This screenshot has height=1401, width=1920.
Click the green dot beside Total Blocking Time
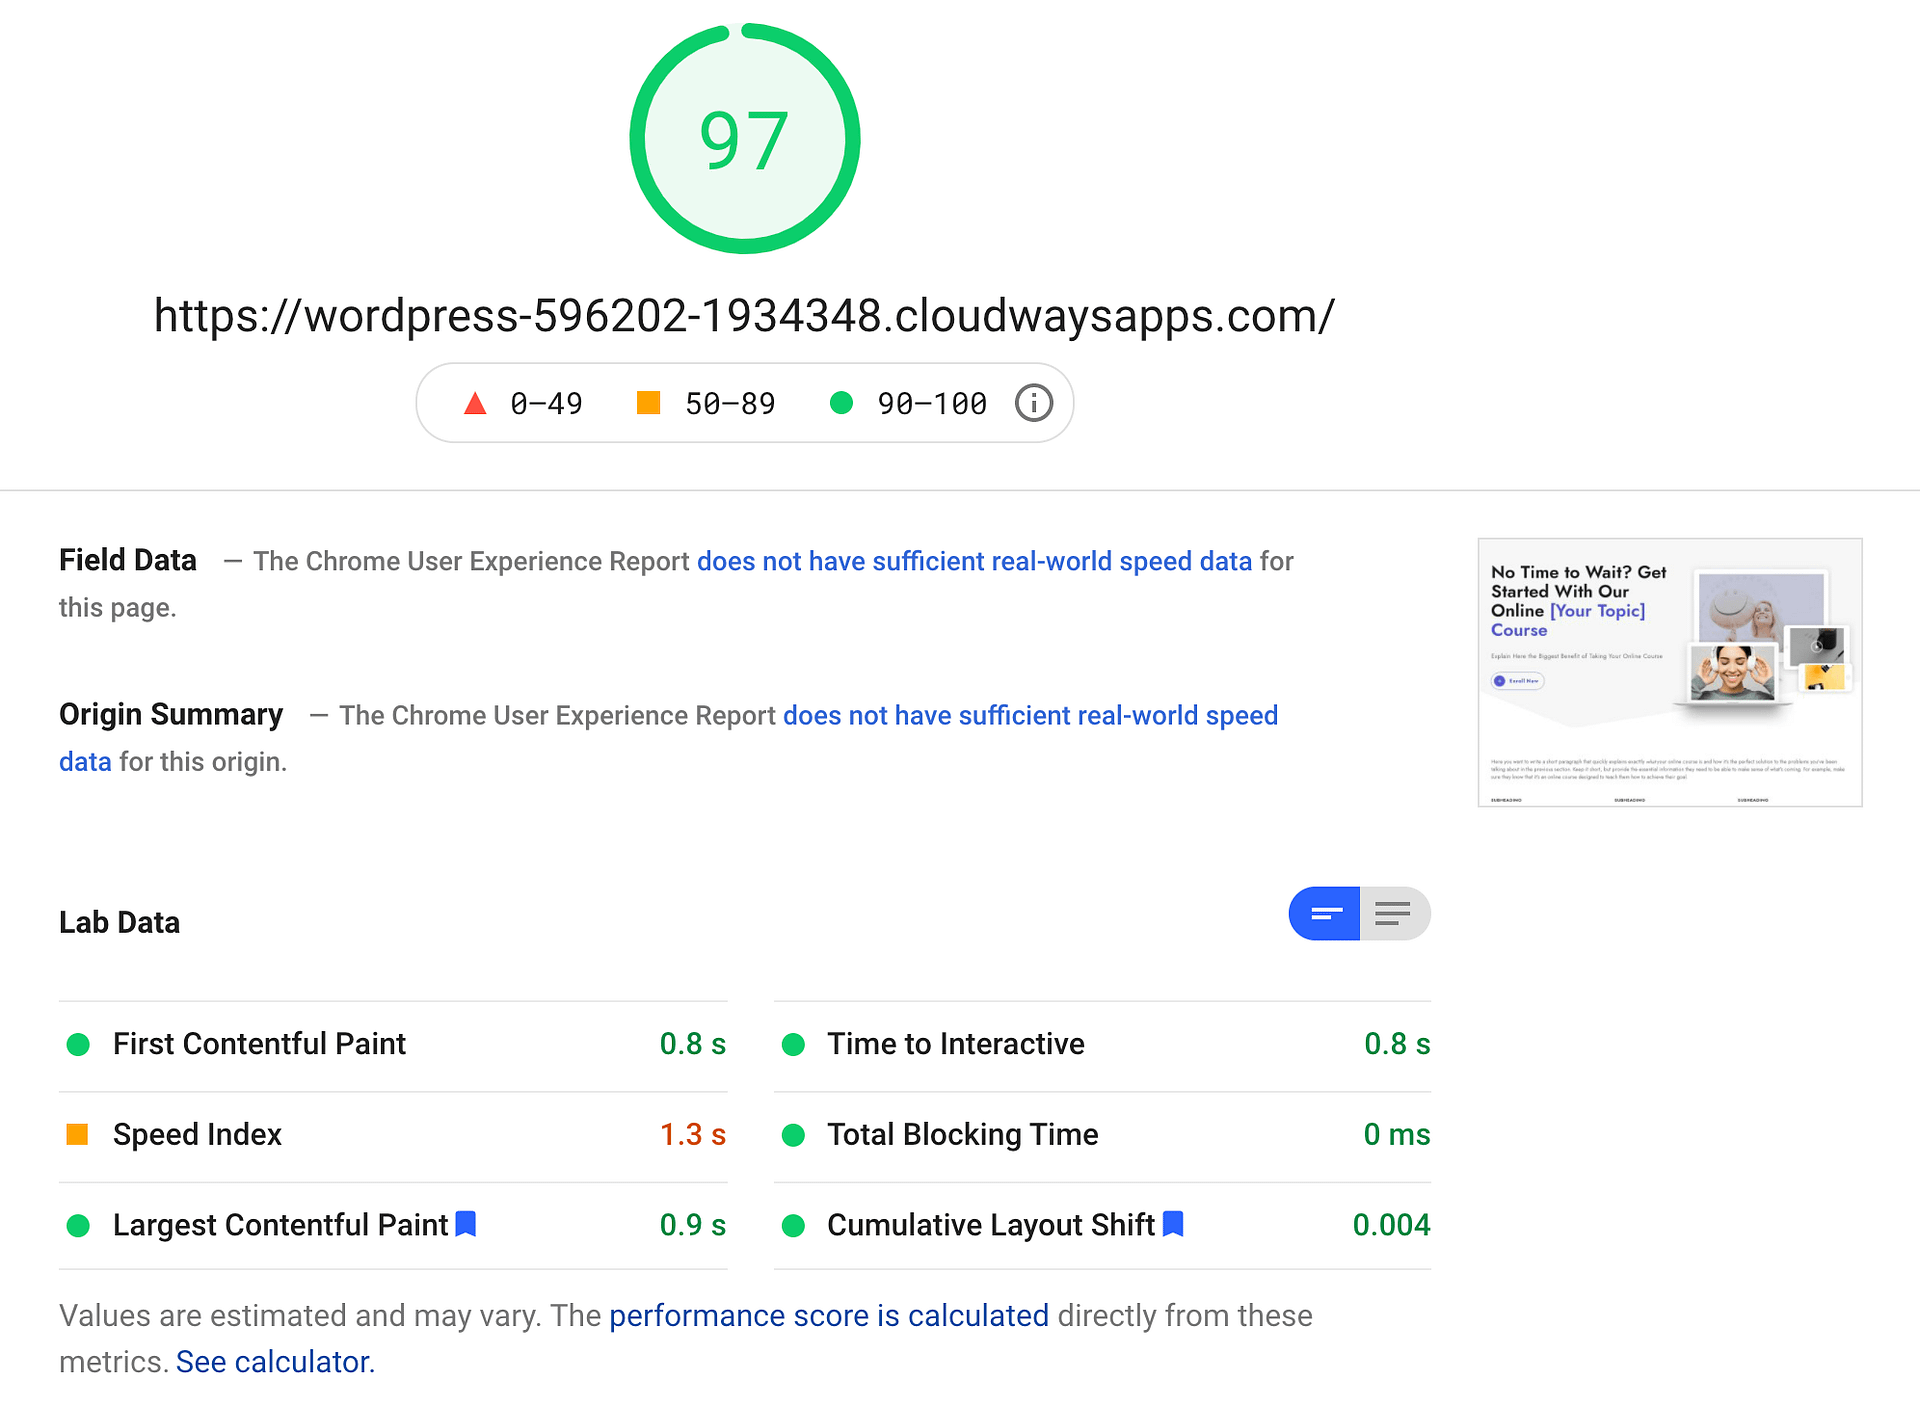coord(794,1134)
